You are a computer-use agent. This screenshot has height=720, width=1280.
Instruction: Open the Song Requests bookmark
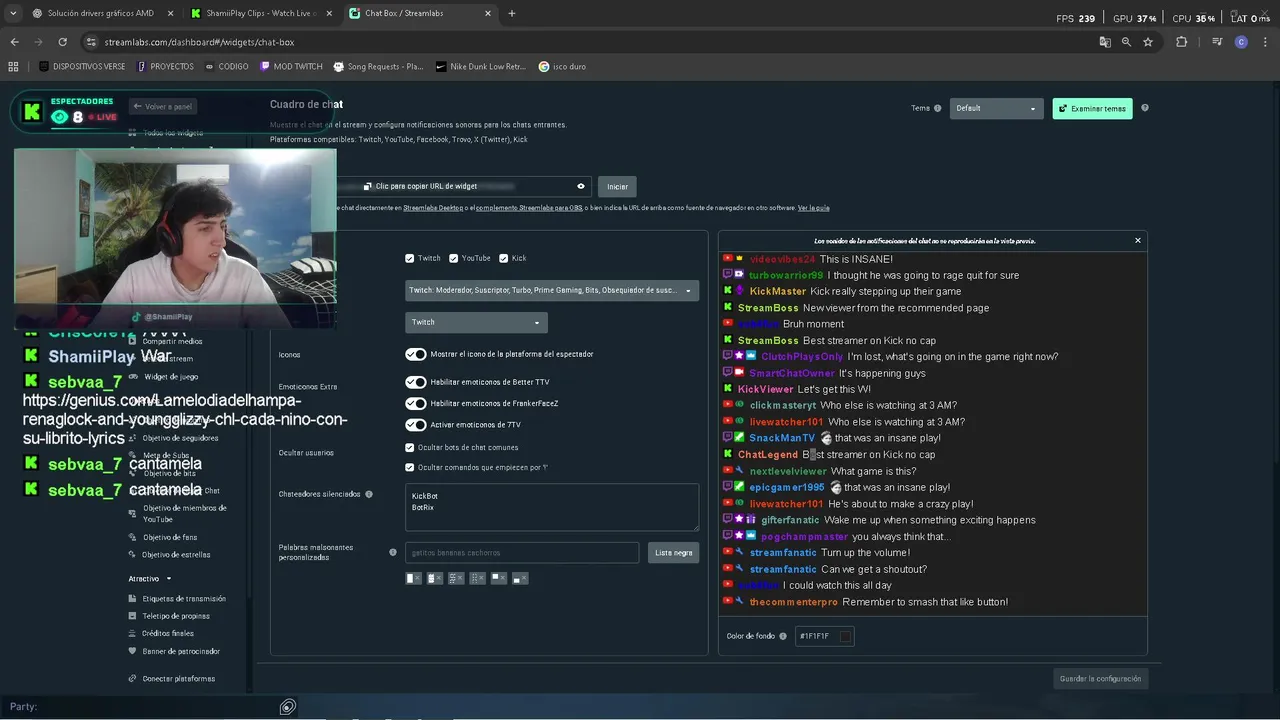(x=378, y=66)
